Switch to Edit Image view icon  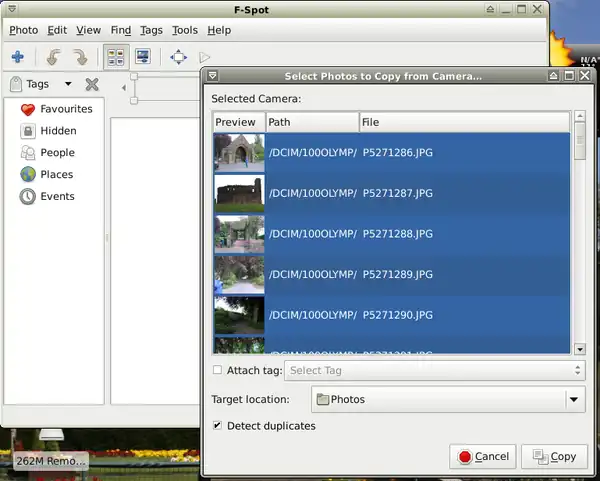(143, 57)
